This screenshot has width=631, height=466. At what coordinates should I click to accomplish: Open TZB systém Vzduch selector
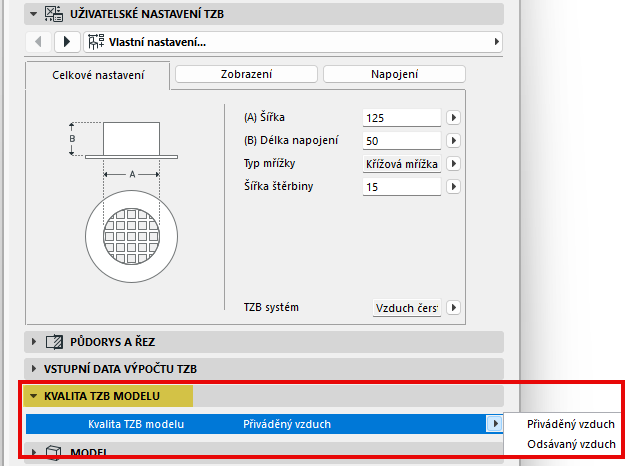click(x=407, y=308)
